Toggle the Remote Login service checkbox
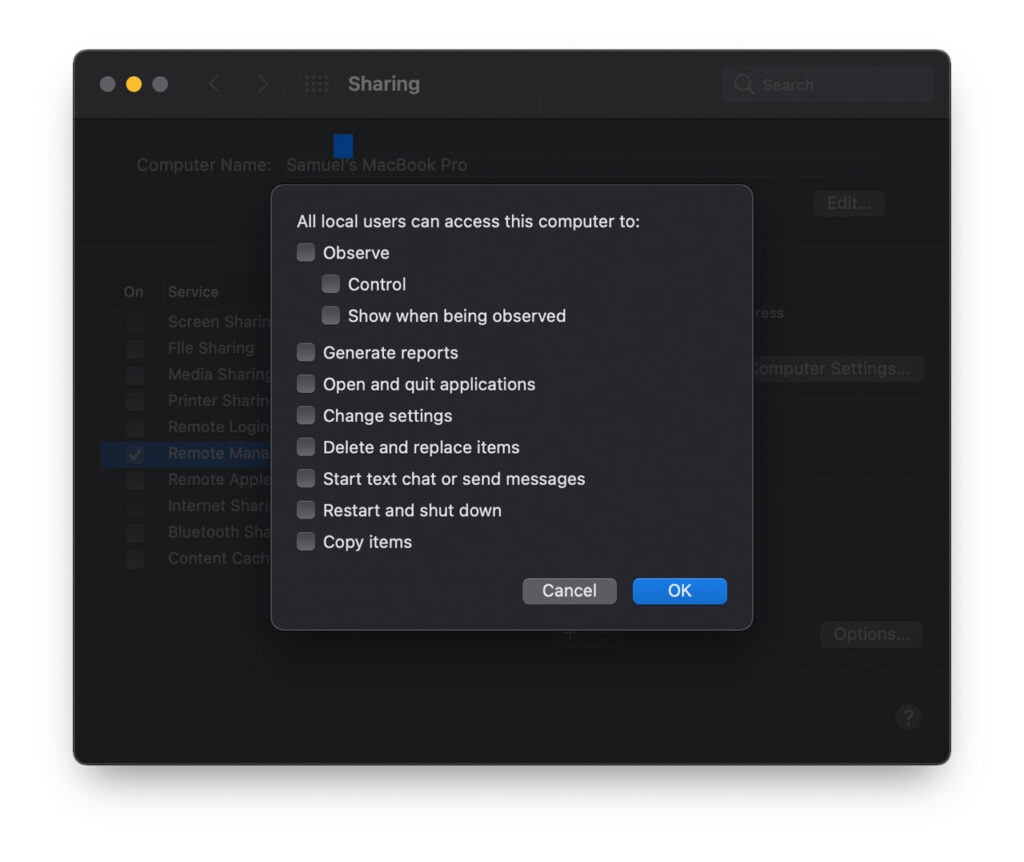 pyautogui.click(x=135, y=427)
